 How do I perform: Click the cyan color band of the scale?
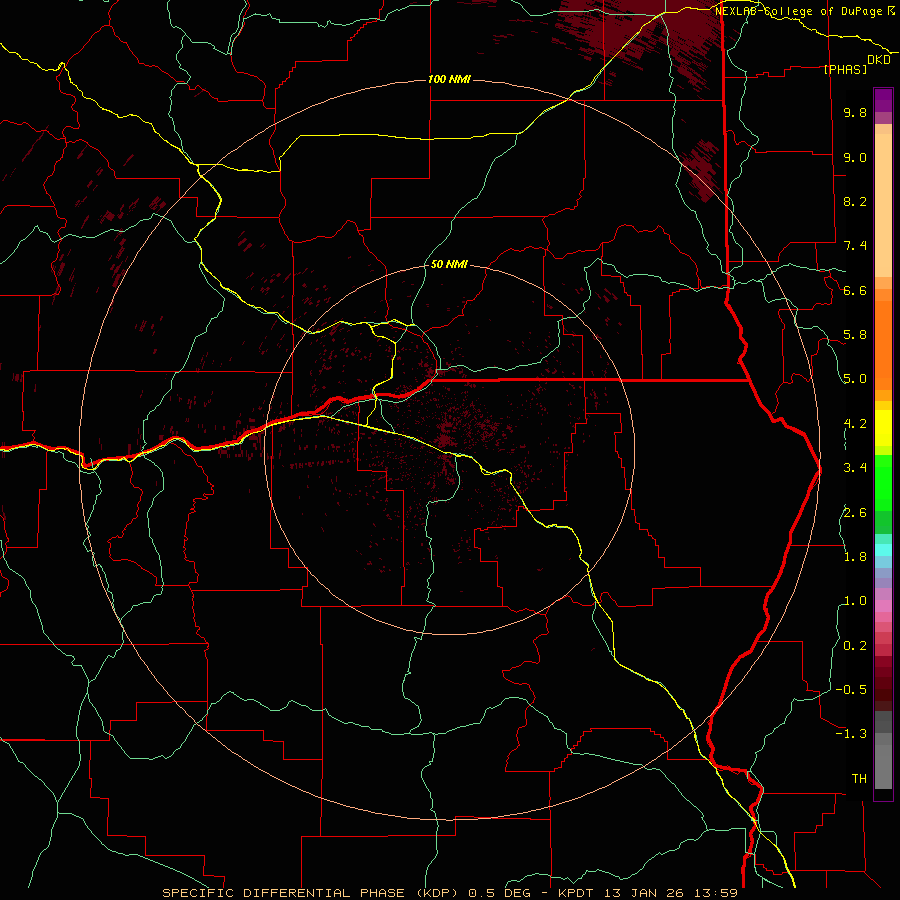[x=883, y=550]
